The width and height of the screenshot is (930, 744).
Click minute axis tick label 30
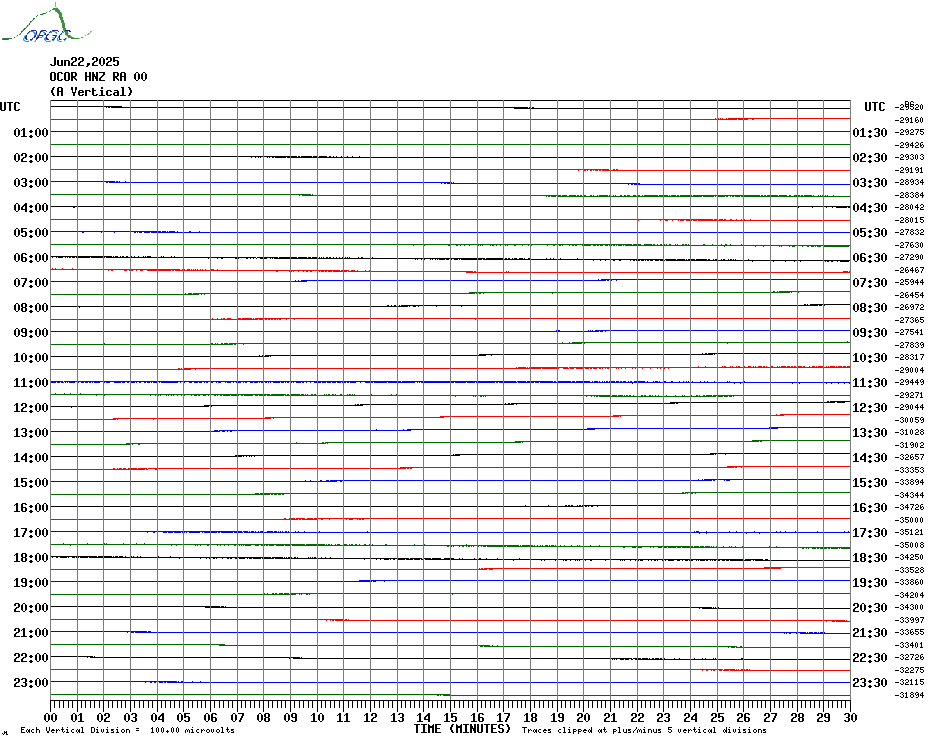pyautogui.click(x=851, y=717)
